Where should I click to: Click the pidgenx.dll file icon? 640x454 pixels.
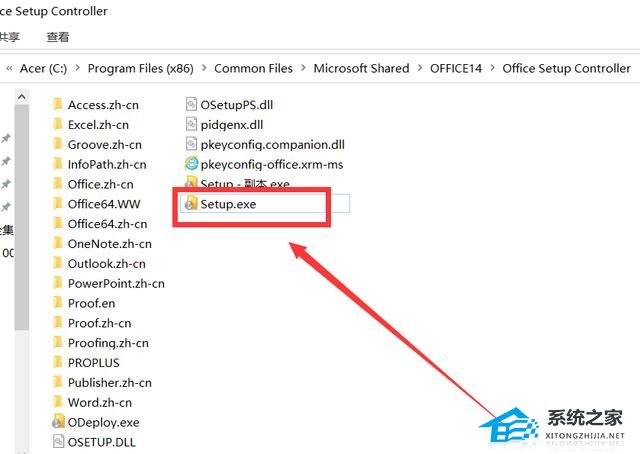point(191,124)
